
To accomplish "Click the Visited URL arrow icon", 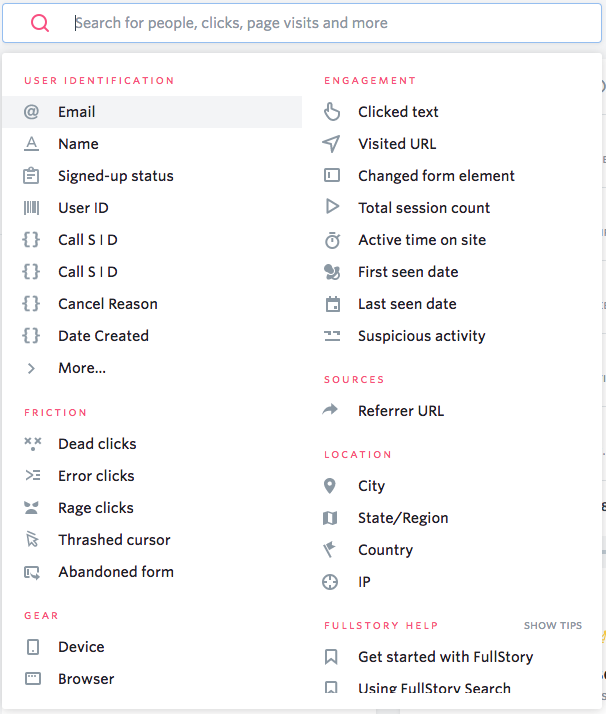I will click(332, 144).
